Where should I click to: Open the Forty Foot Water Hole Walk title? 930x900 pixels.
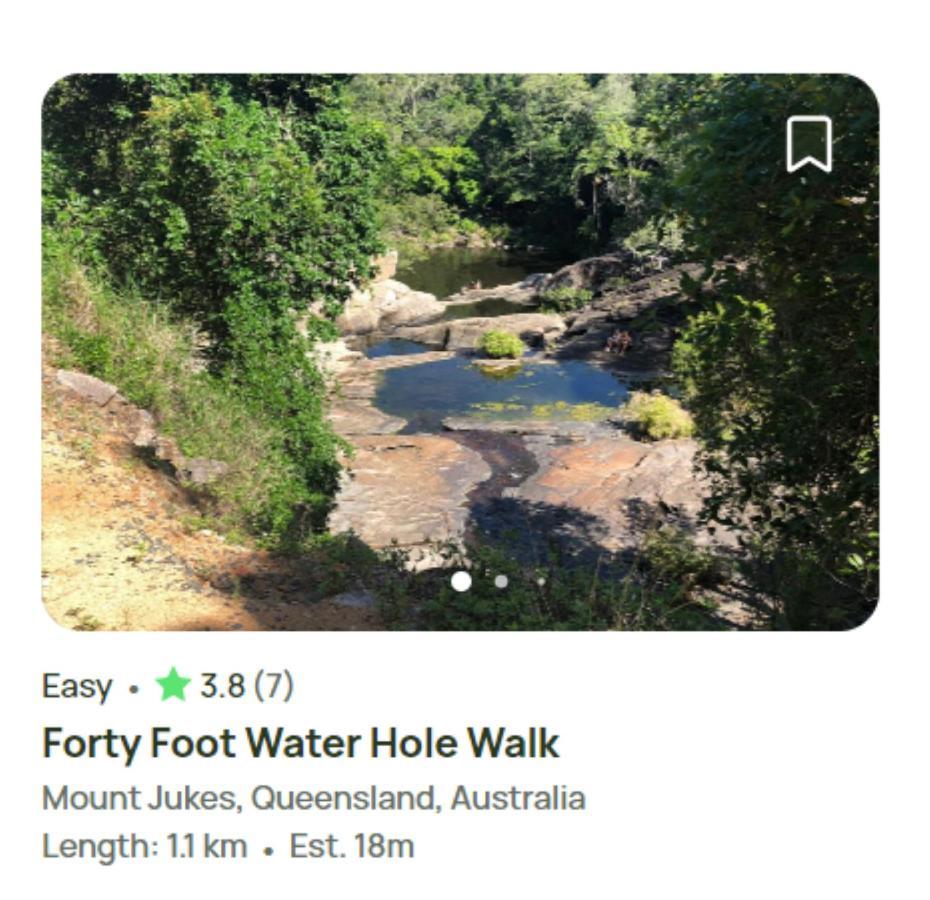[301, 743]
